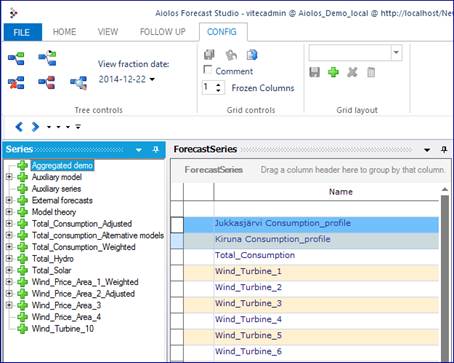Click the forward navigation arrow
The width and height of the screenshot is (454, 363).
[35, 127]
